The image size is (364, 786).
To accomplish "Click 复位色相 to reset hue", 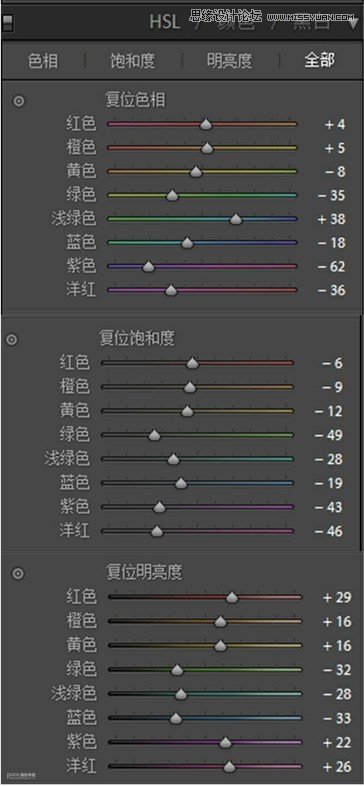I will (135, 100).
